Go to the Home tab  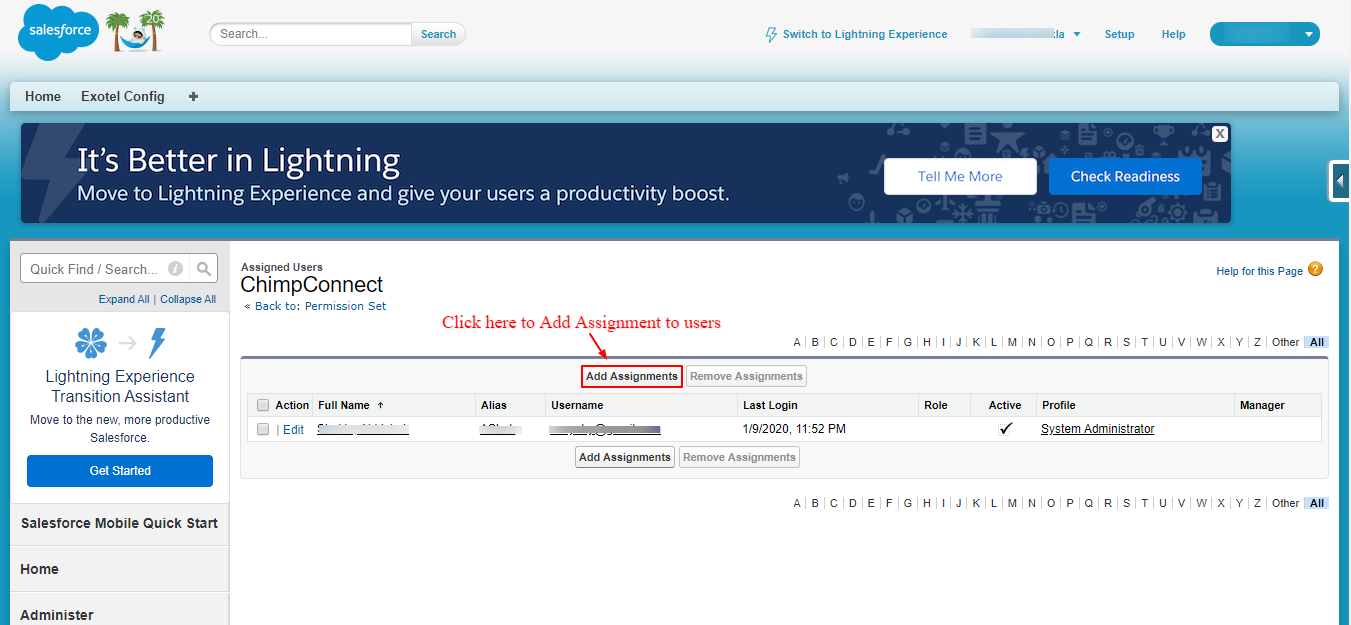point(43,97)
